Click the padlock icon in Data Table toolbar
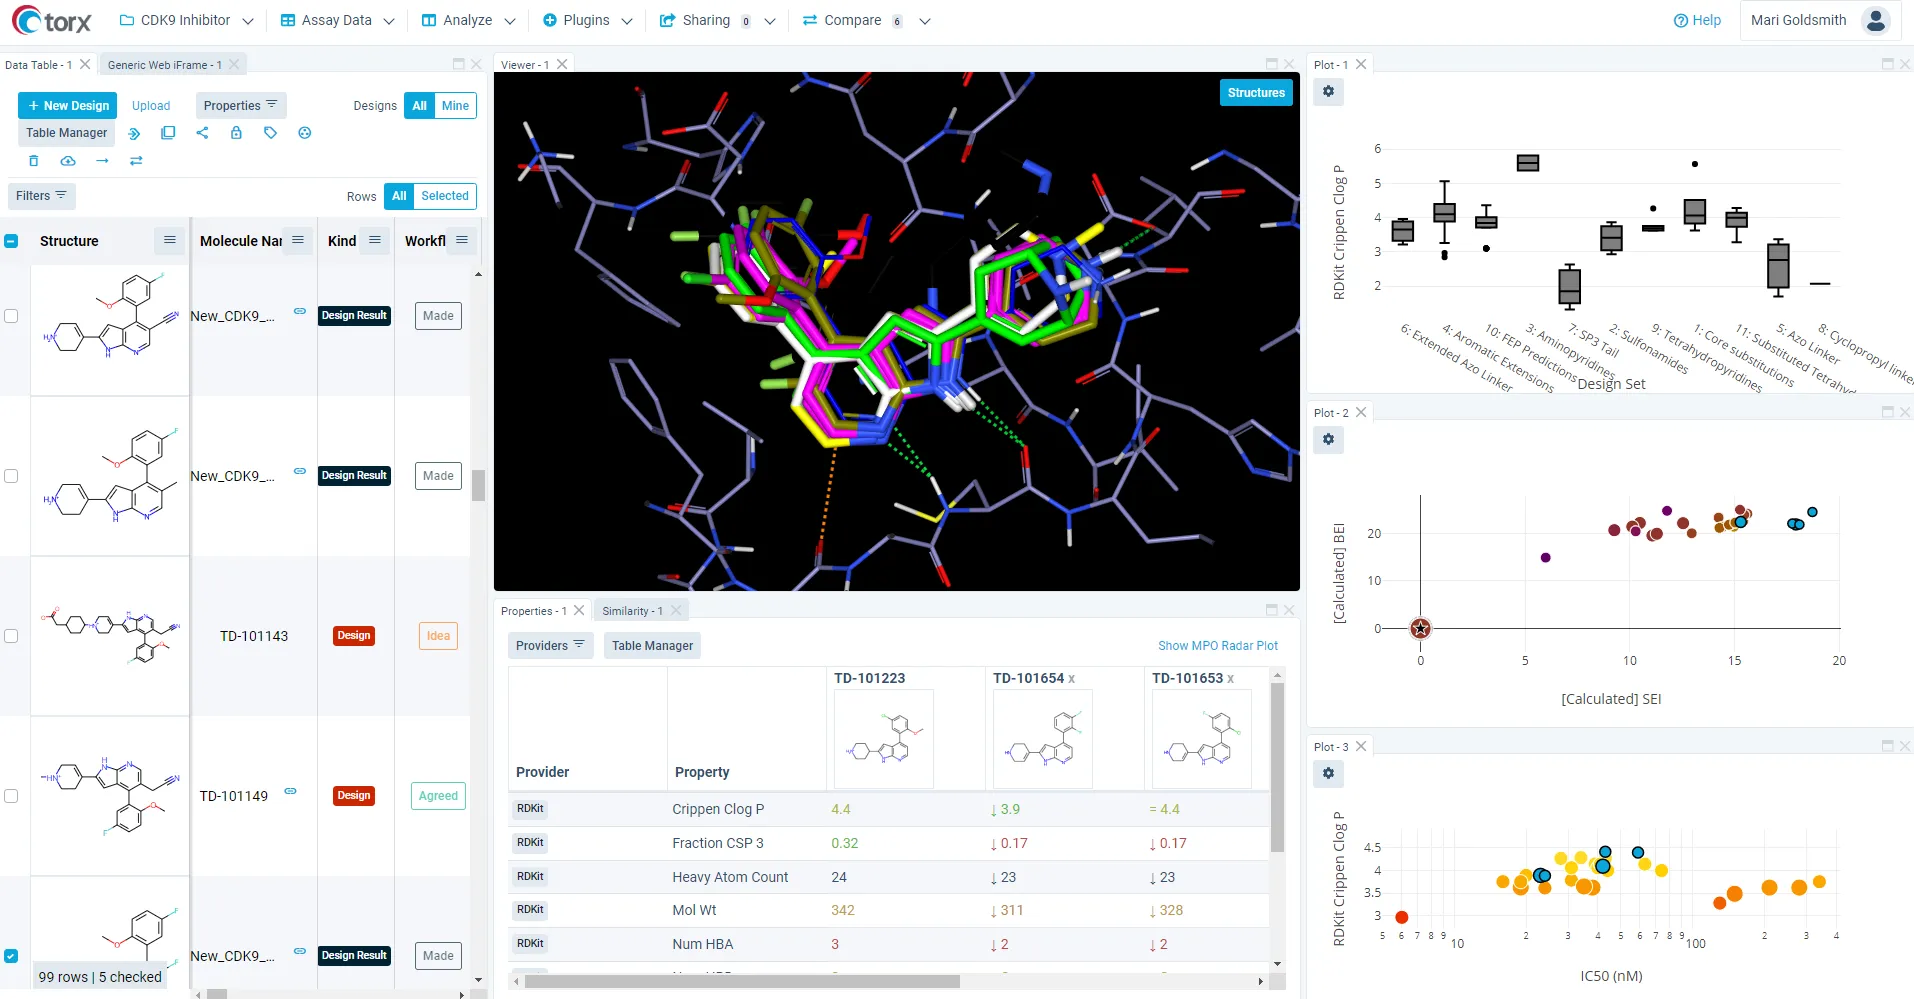Image resolution: width=1914 pixels, height=999 pixels. 236,133
